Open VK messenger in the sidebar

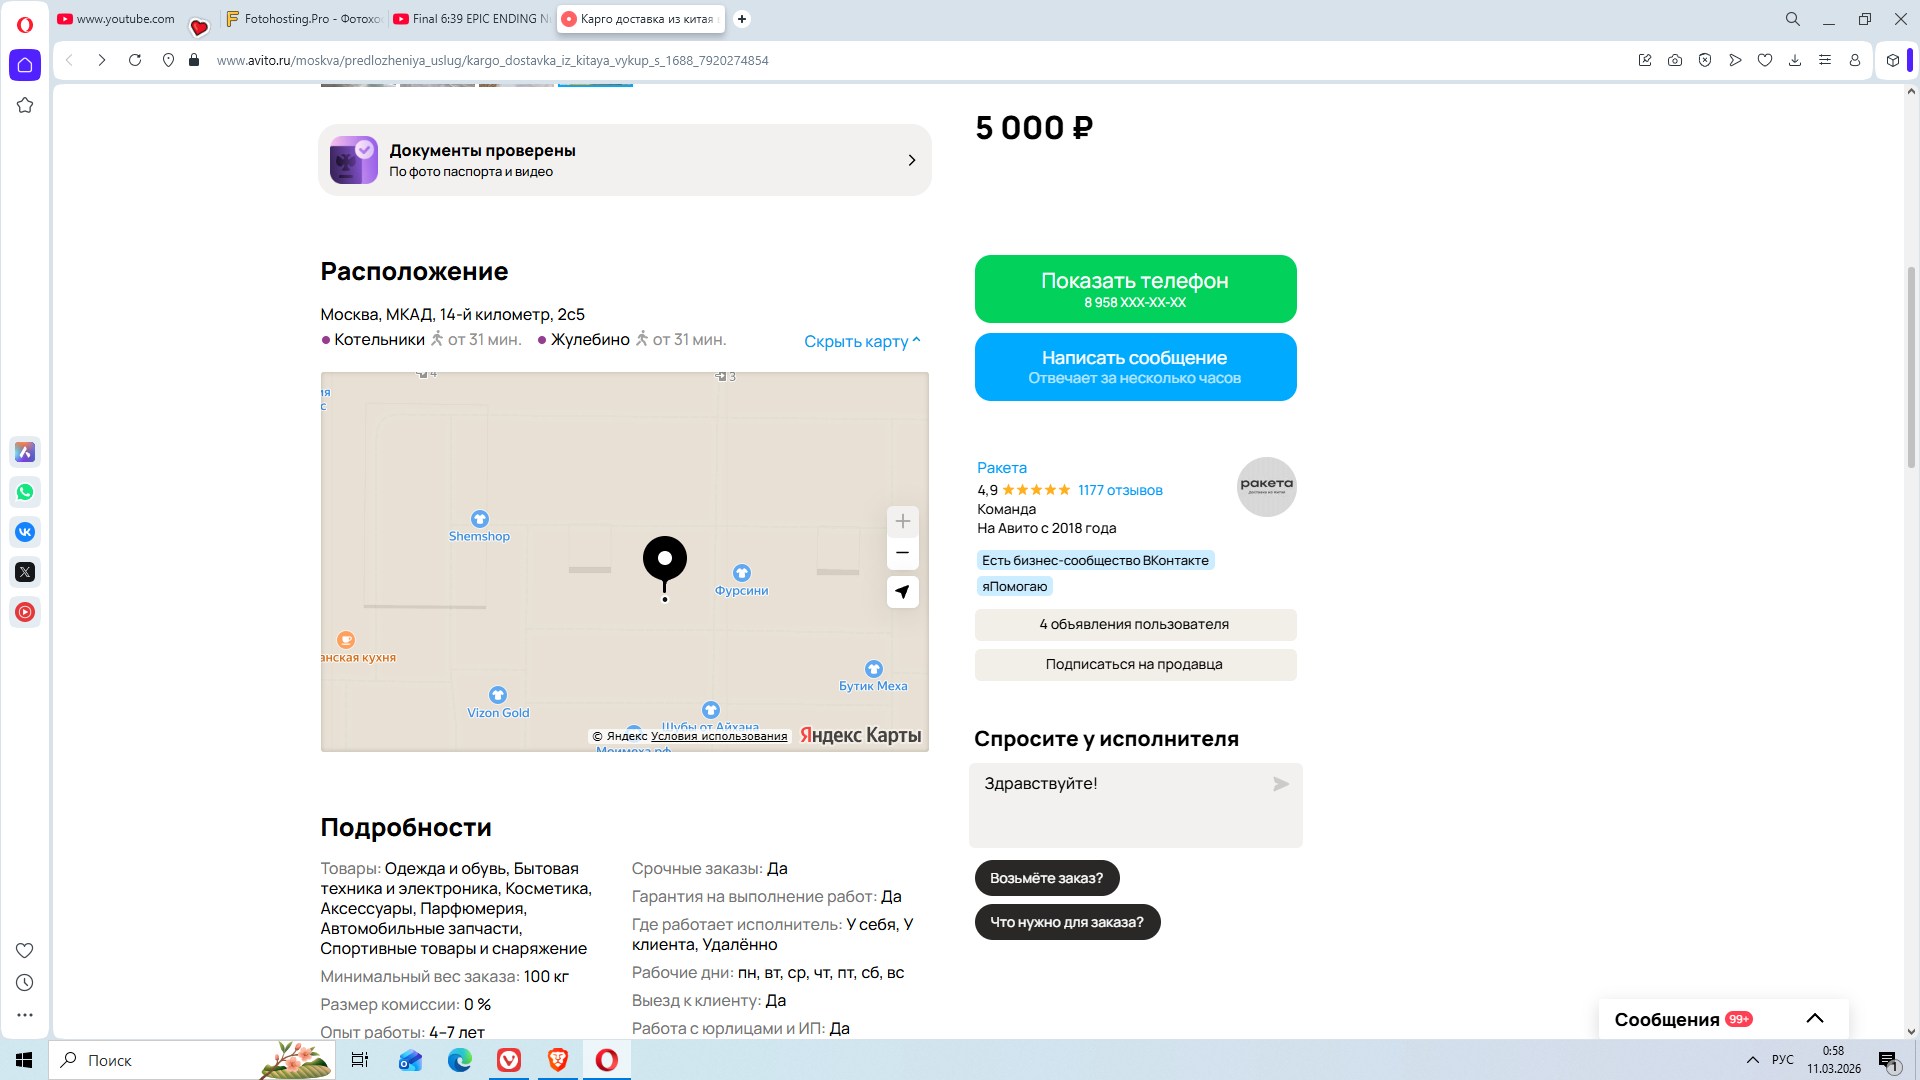coord(25,532)
